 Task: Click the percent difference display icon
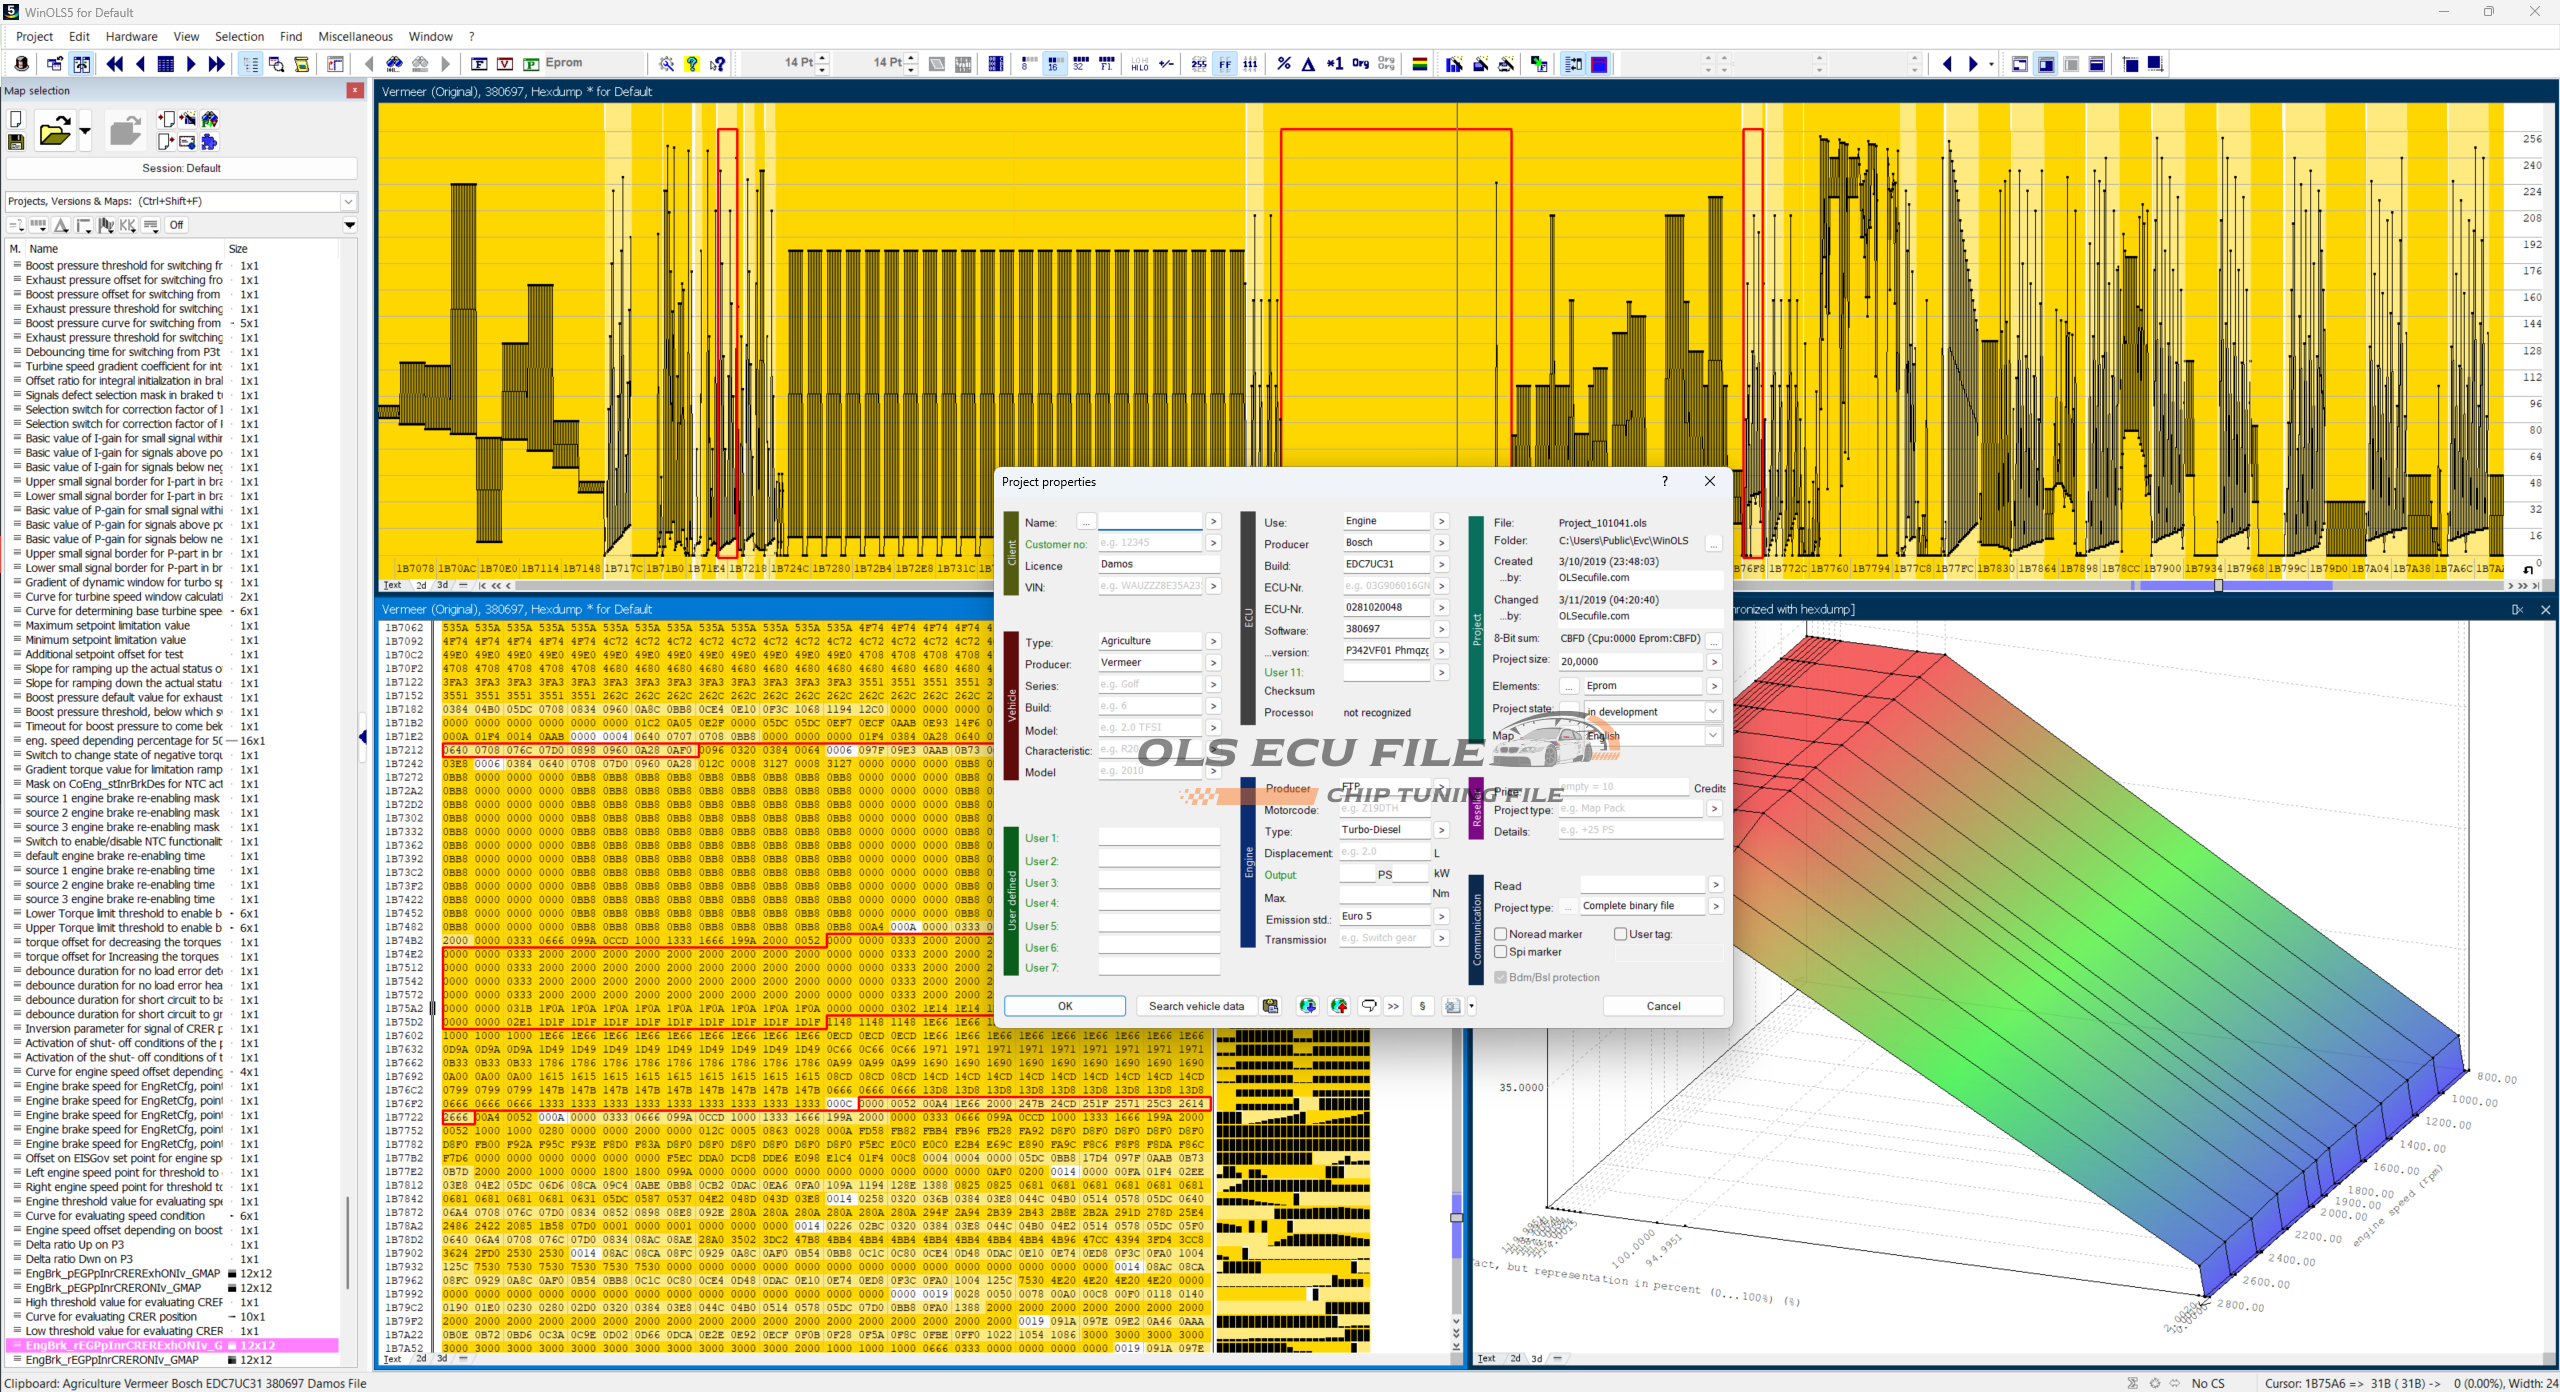point(1284,64)
